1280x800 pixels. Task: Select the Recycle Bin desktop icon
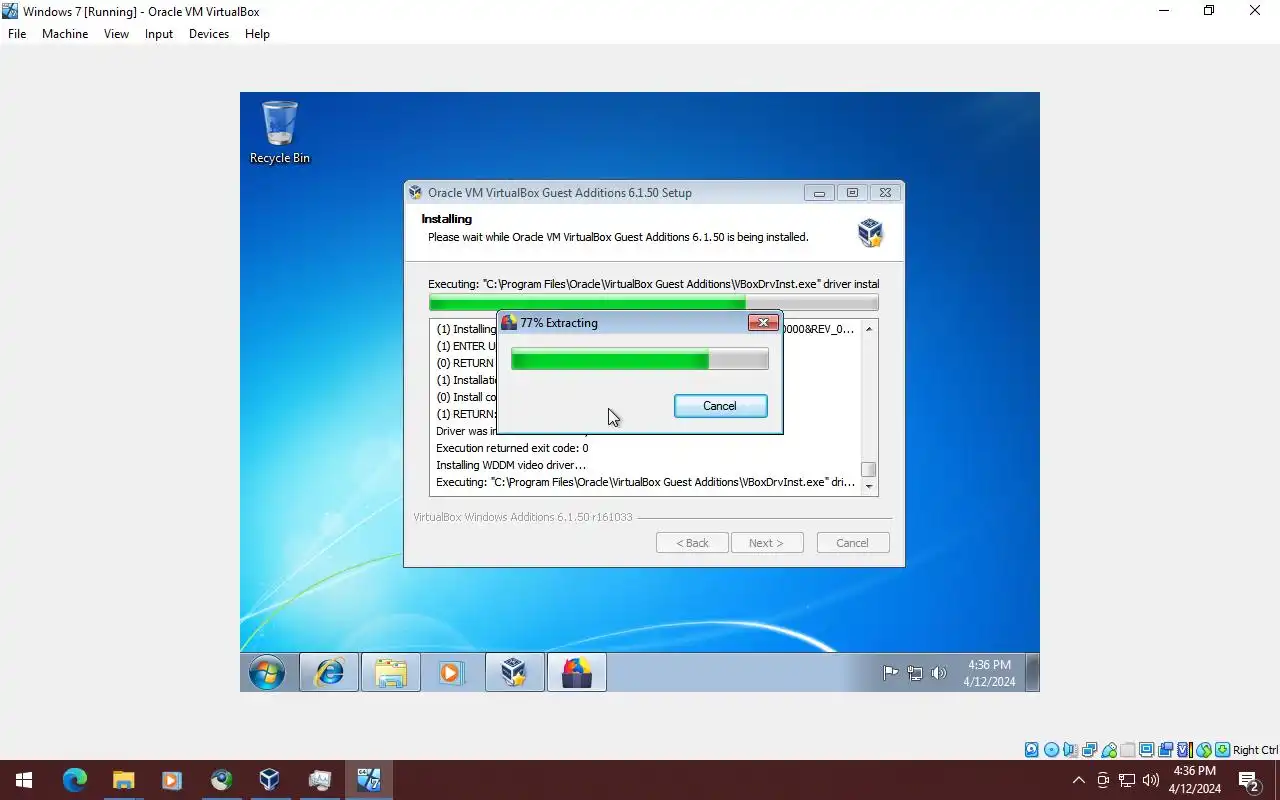pos(280,132)
